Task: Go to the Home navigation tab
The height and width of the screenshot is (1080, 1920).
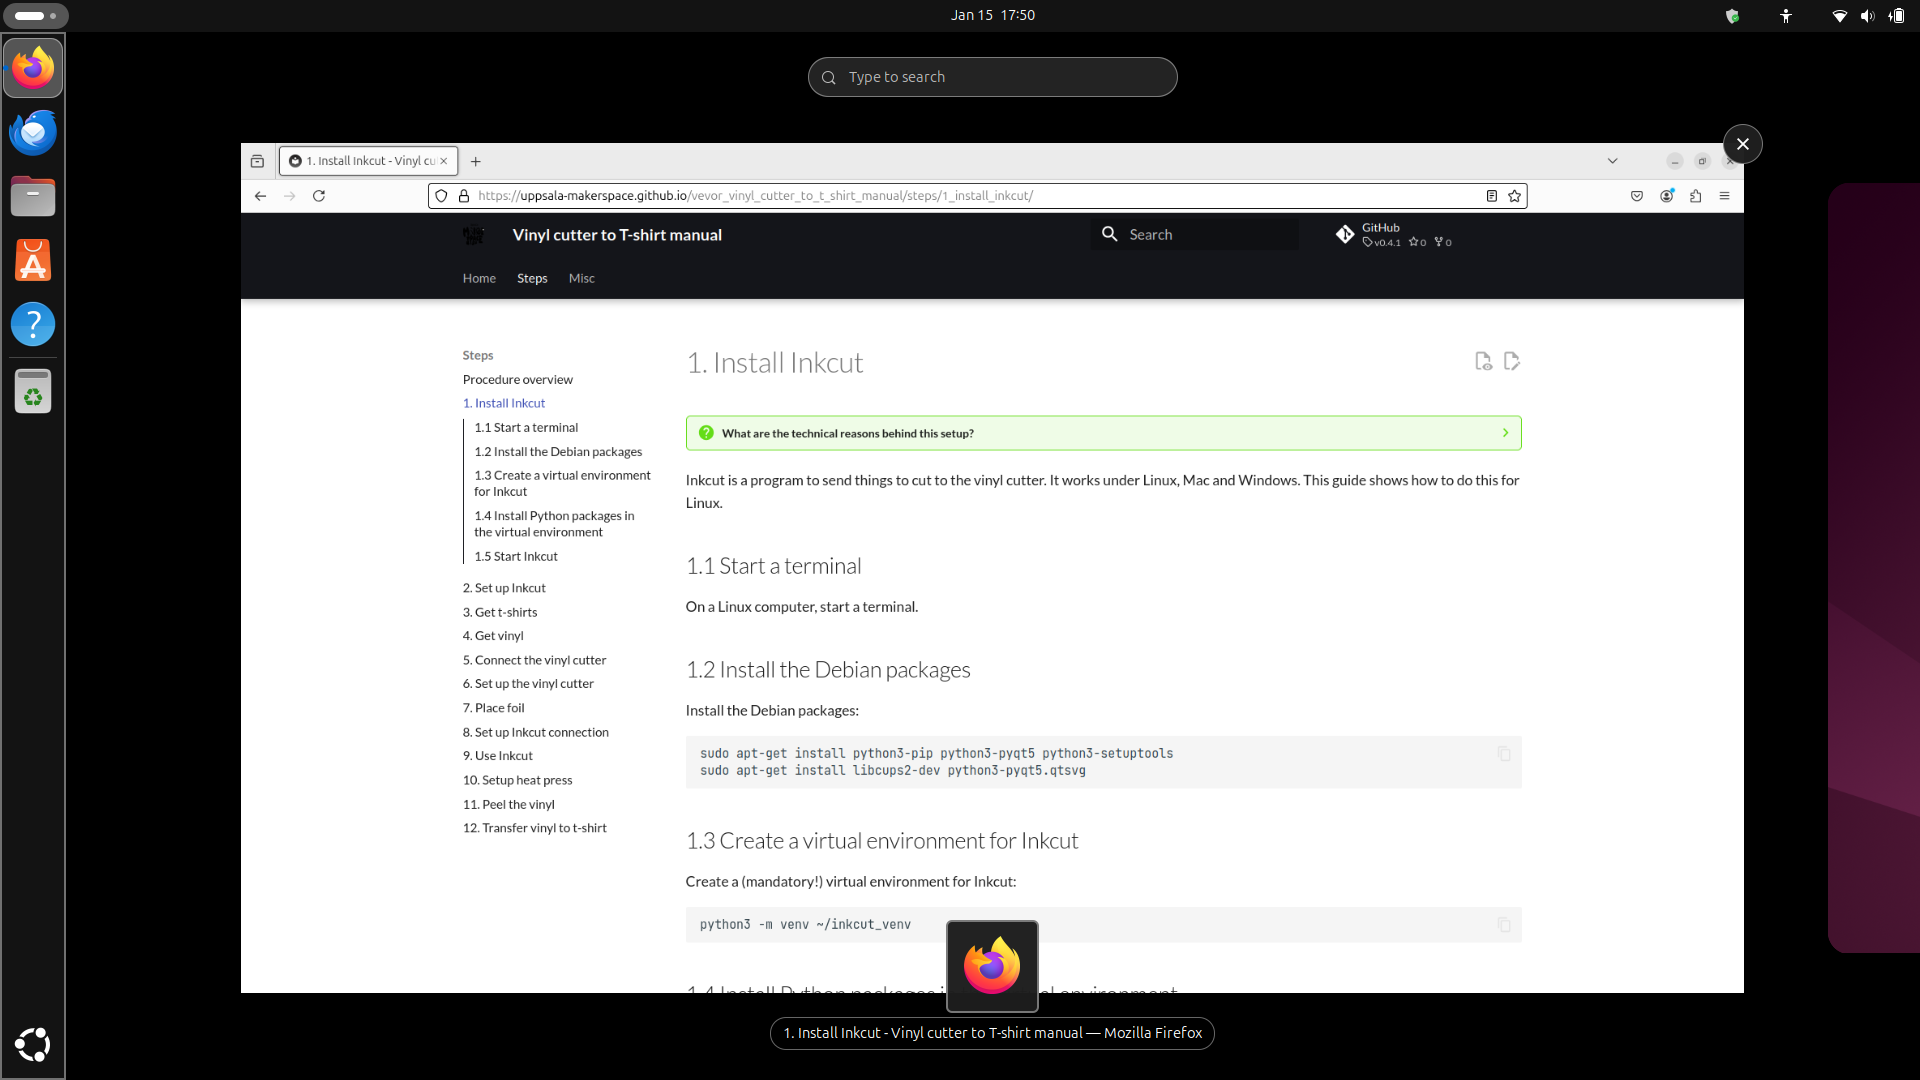Action: coord(479,279)
